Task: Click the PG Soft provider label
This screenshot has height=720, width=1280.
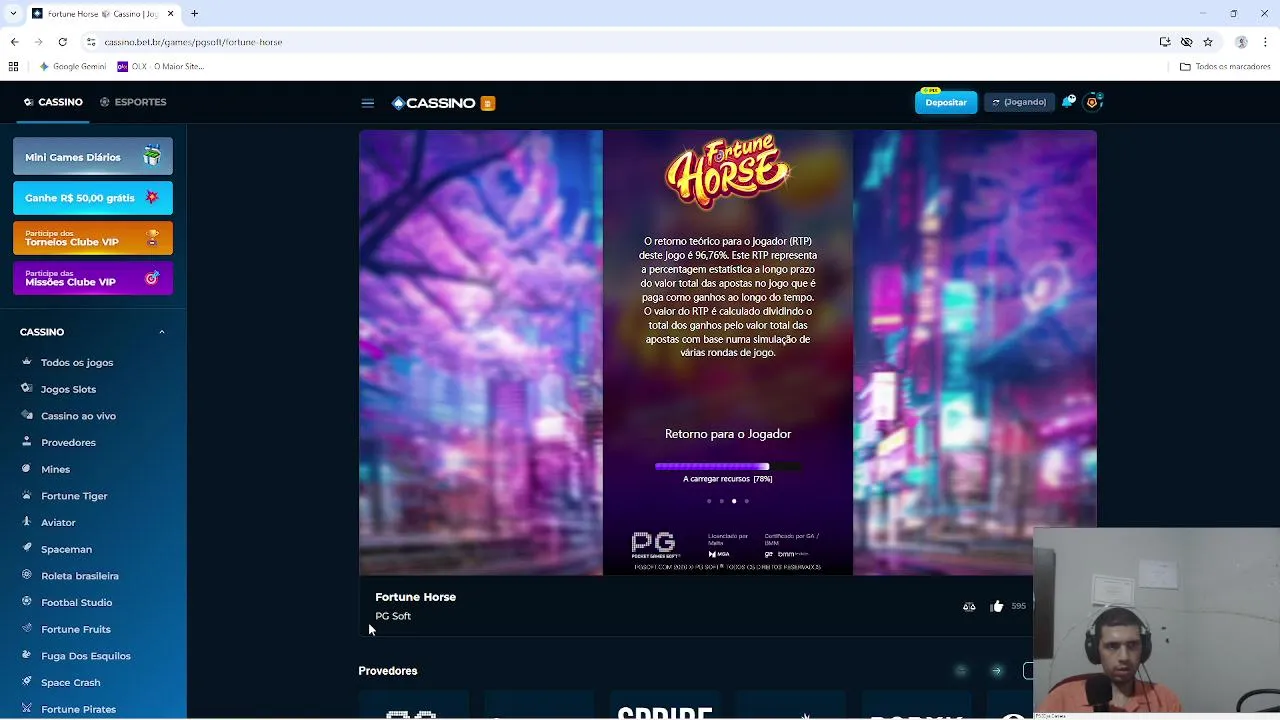Action: point(393,616)
